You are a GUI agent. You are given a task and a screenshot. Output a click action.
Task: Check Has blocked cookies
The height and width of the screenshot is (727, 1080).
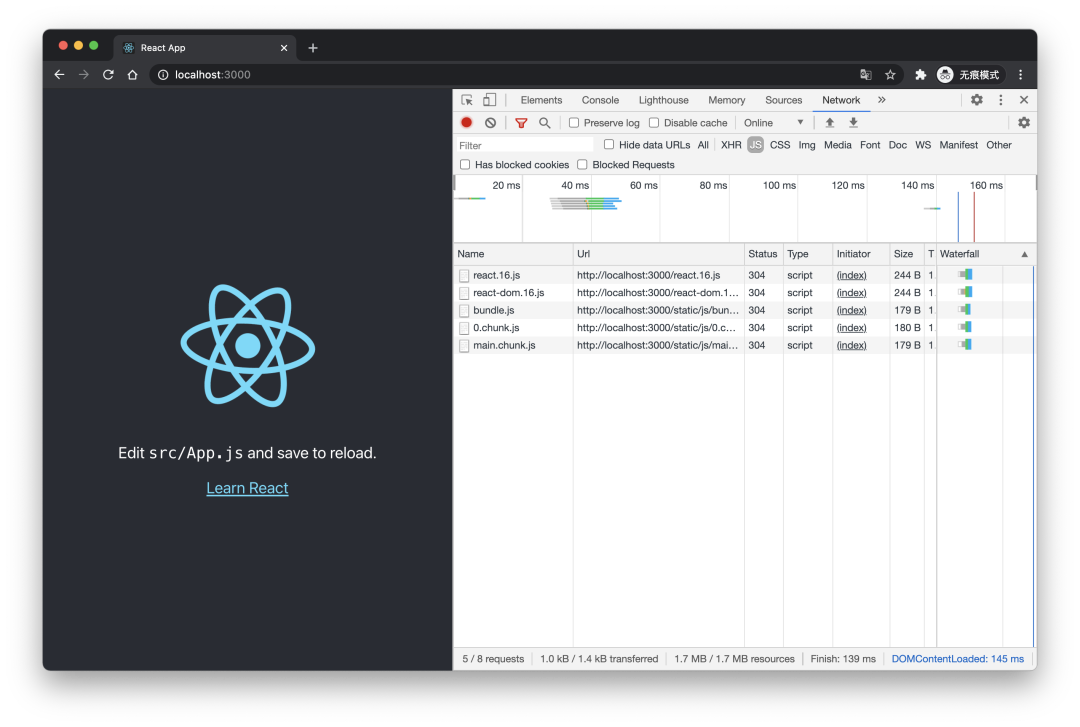point(465,165)
